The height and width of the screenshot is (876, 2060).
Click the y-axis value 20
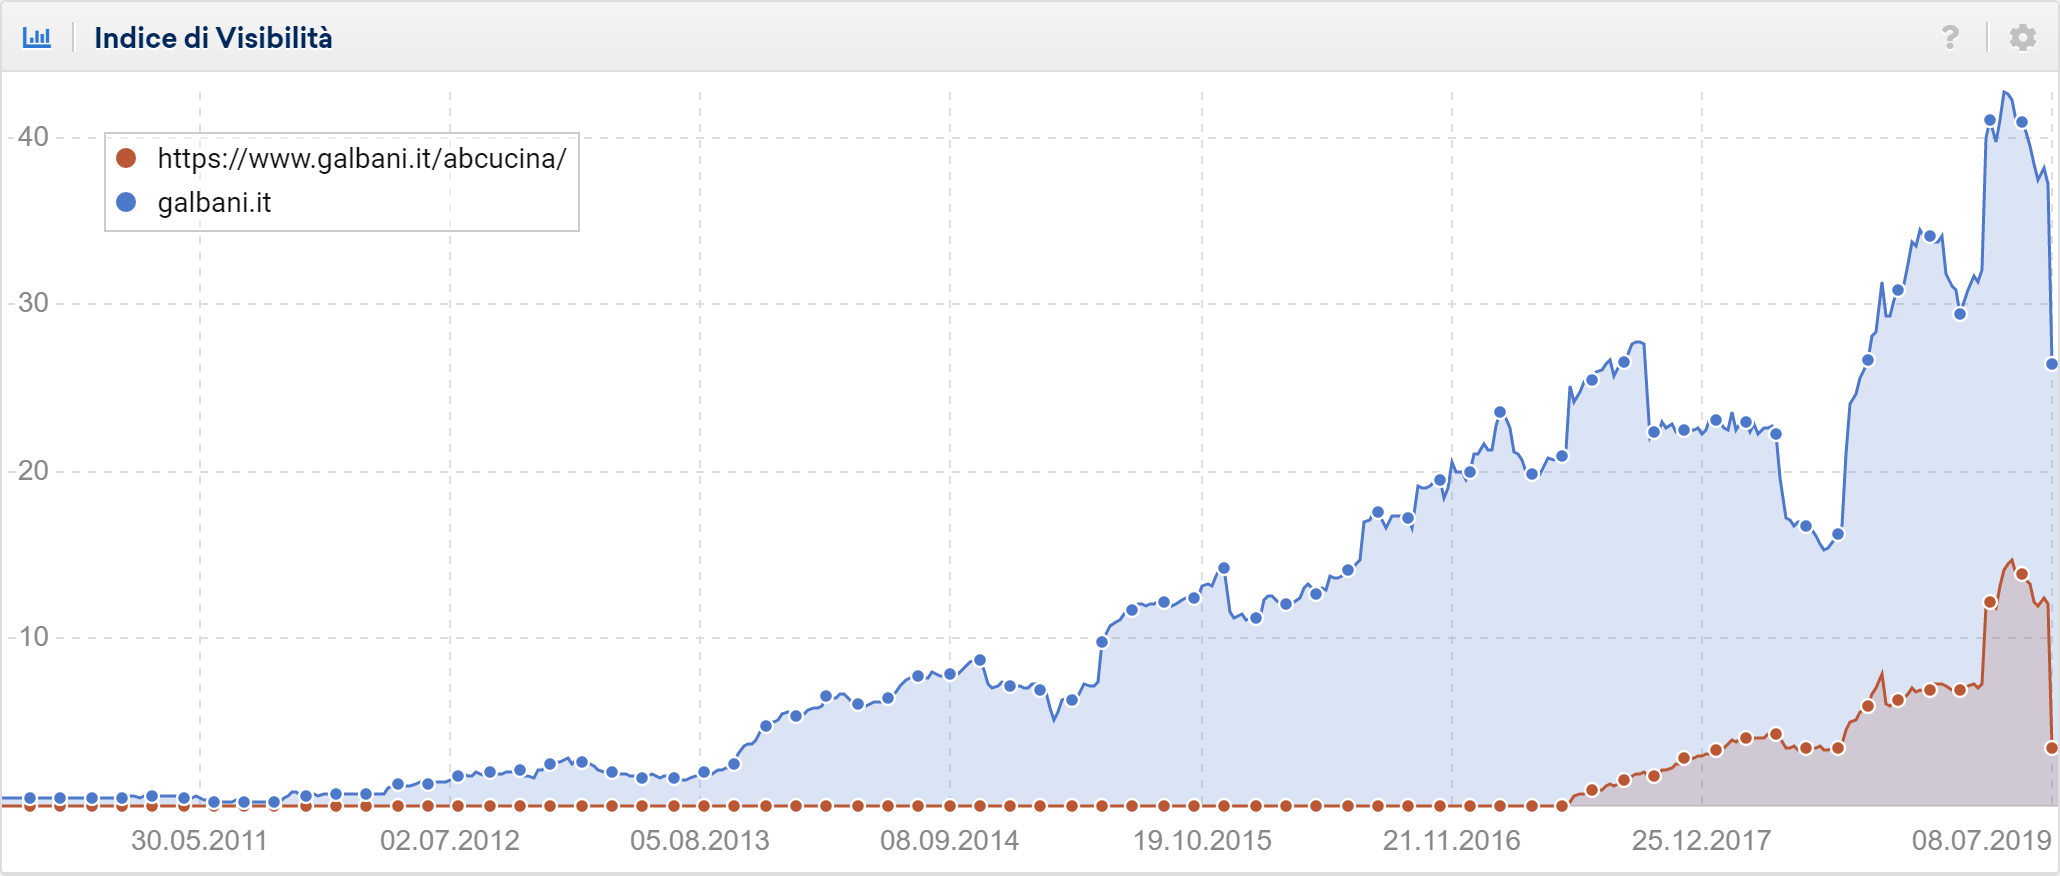click(x=33, y=471)
